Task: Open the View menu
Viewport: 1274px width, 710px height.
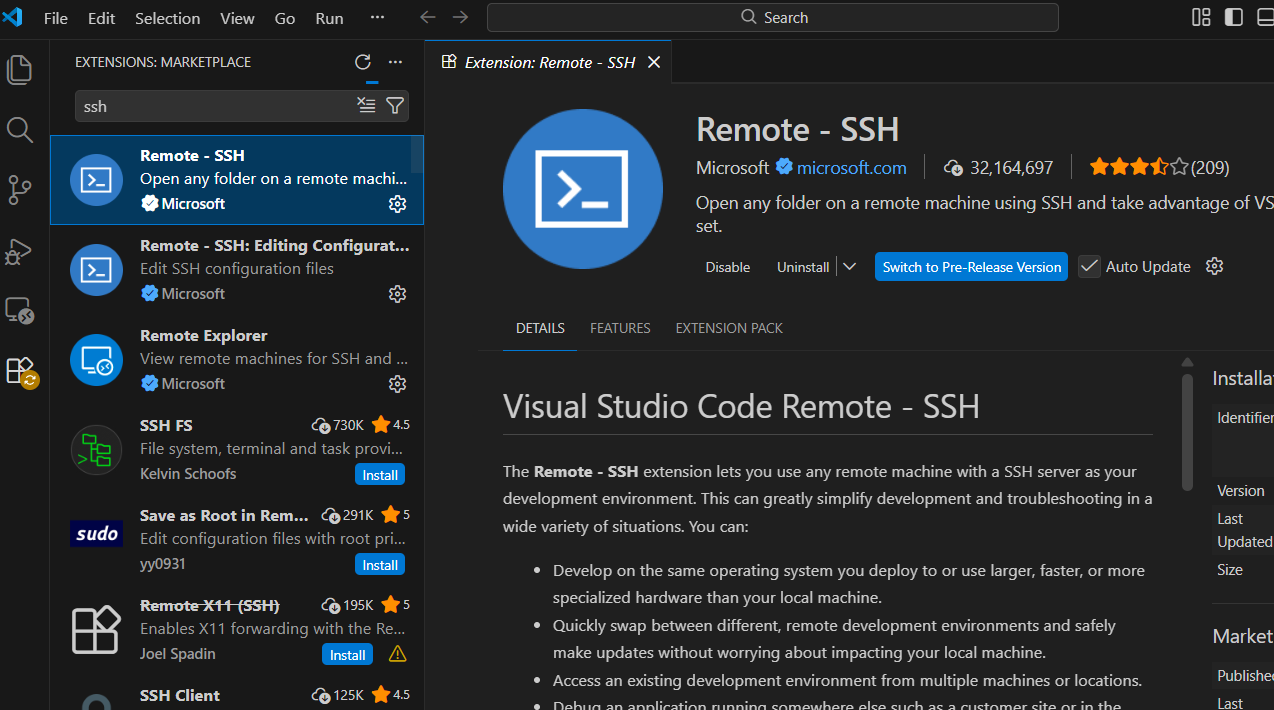Action: (237, 18)
